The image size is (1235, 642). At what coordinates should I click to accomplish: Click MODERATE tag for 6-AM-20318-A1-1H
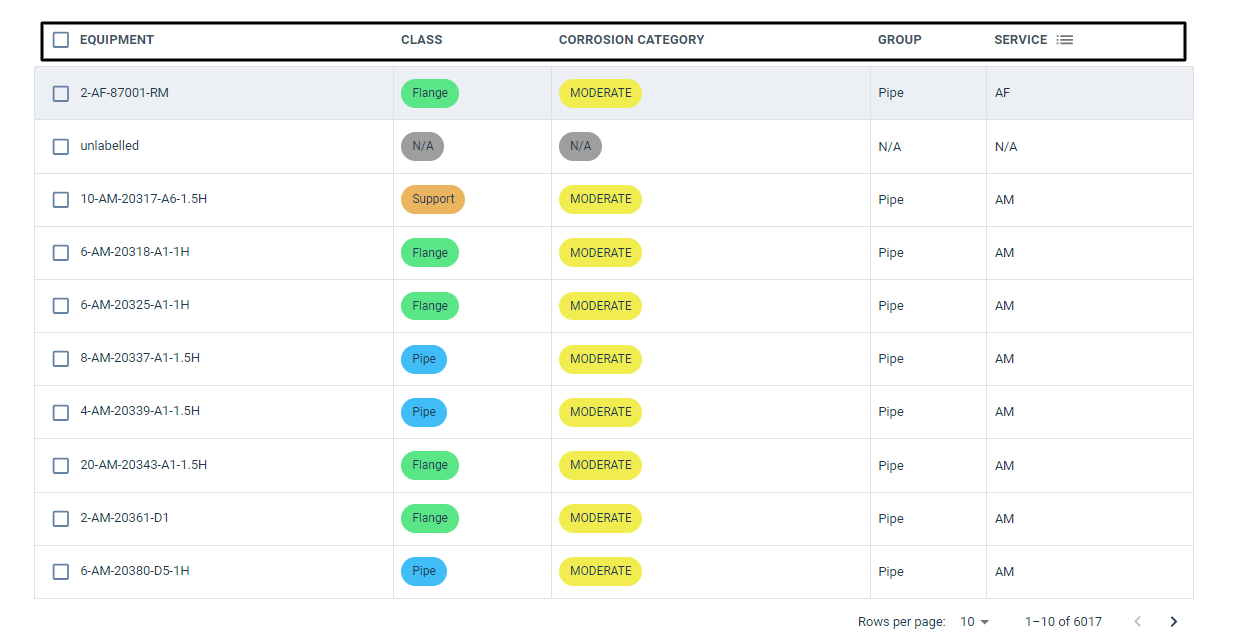600,253
